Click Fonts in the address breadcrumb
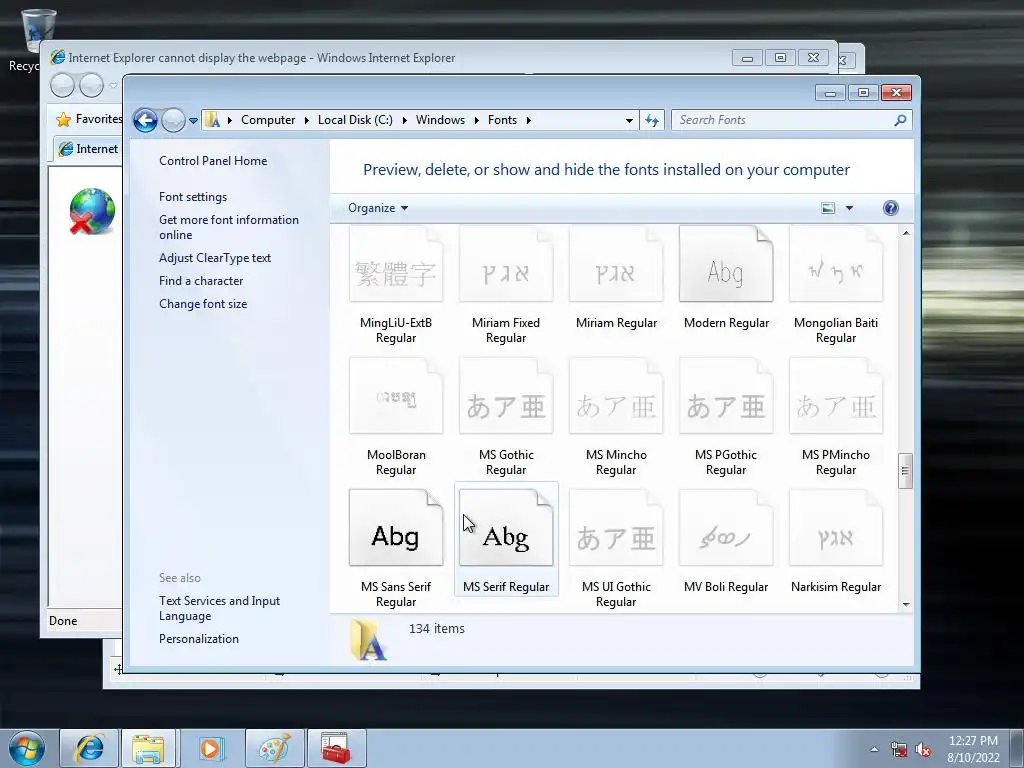The height and width of the screenshot is (768, 1024). (x=502, y=120)
